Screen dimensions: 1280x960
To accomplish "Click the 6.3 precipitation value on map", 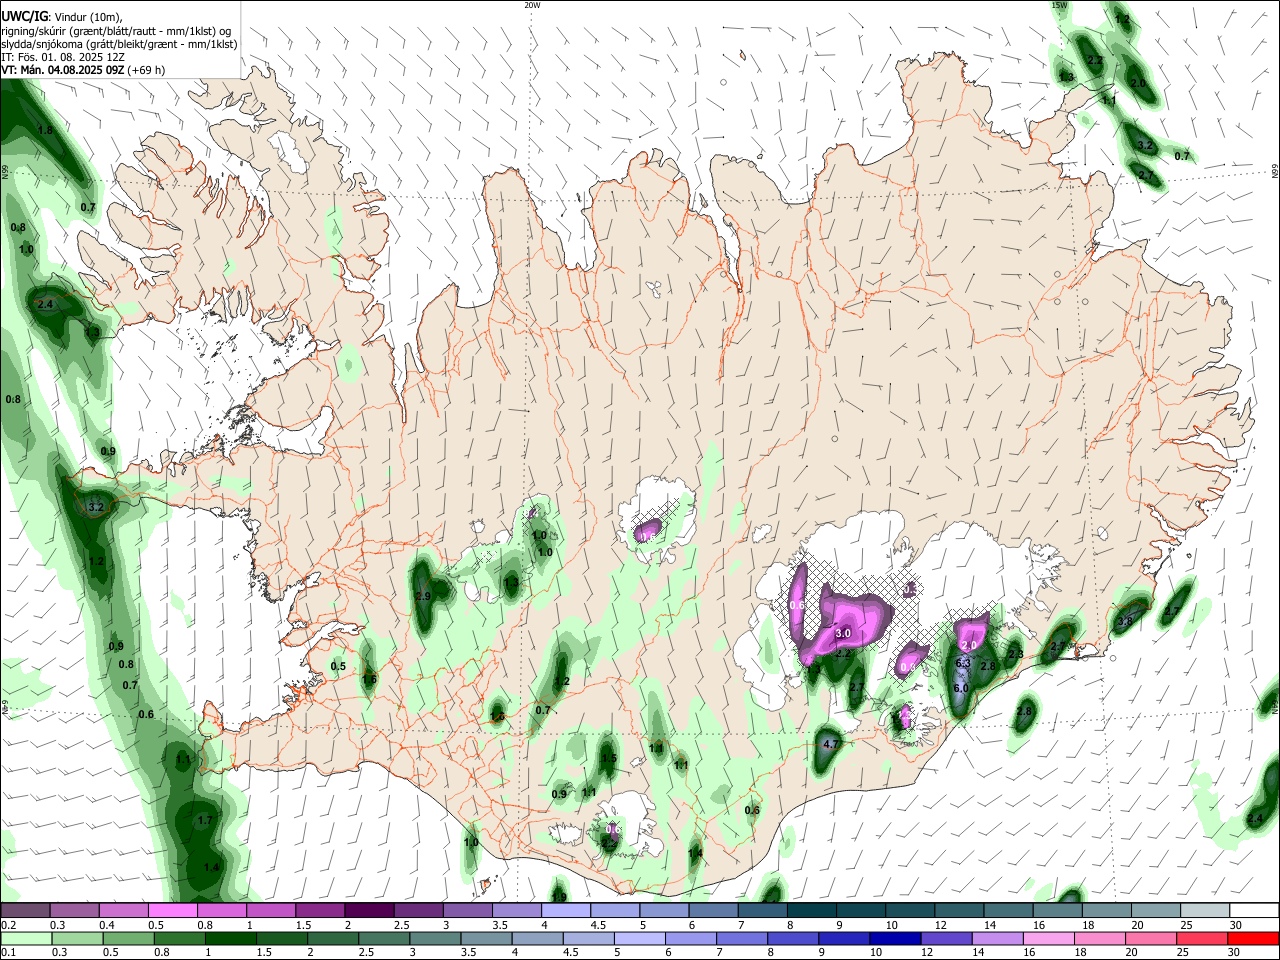I will (963, 663).
